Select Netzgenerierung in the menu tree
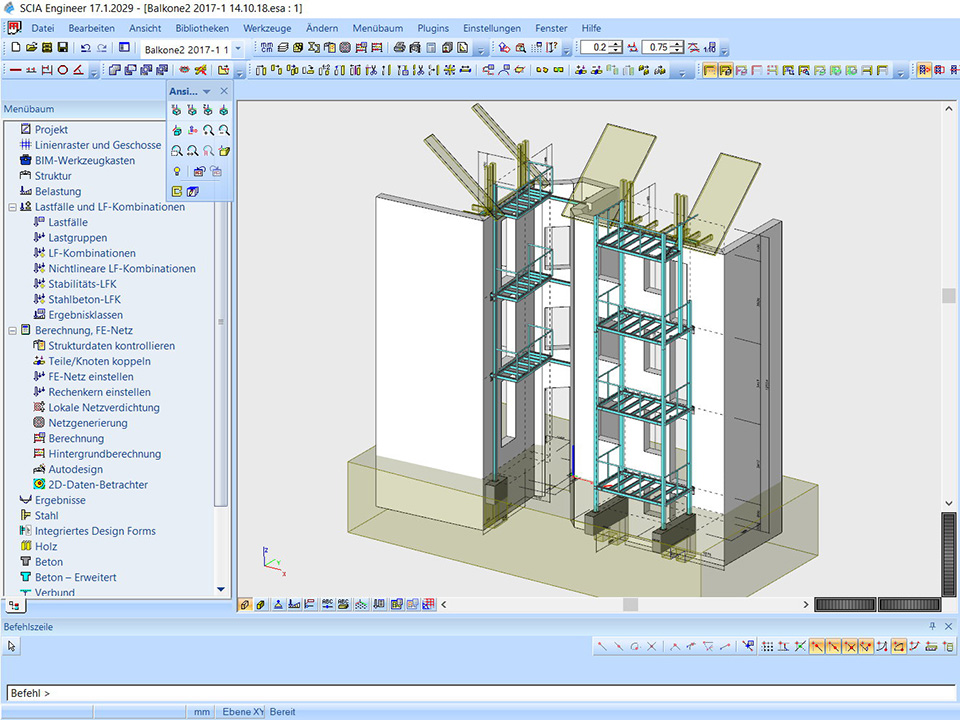Viewport: 960px width, 720px height. pyautogui.click(x=88, y=423)
